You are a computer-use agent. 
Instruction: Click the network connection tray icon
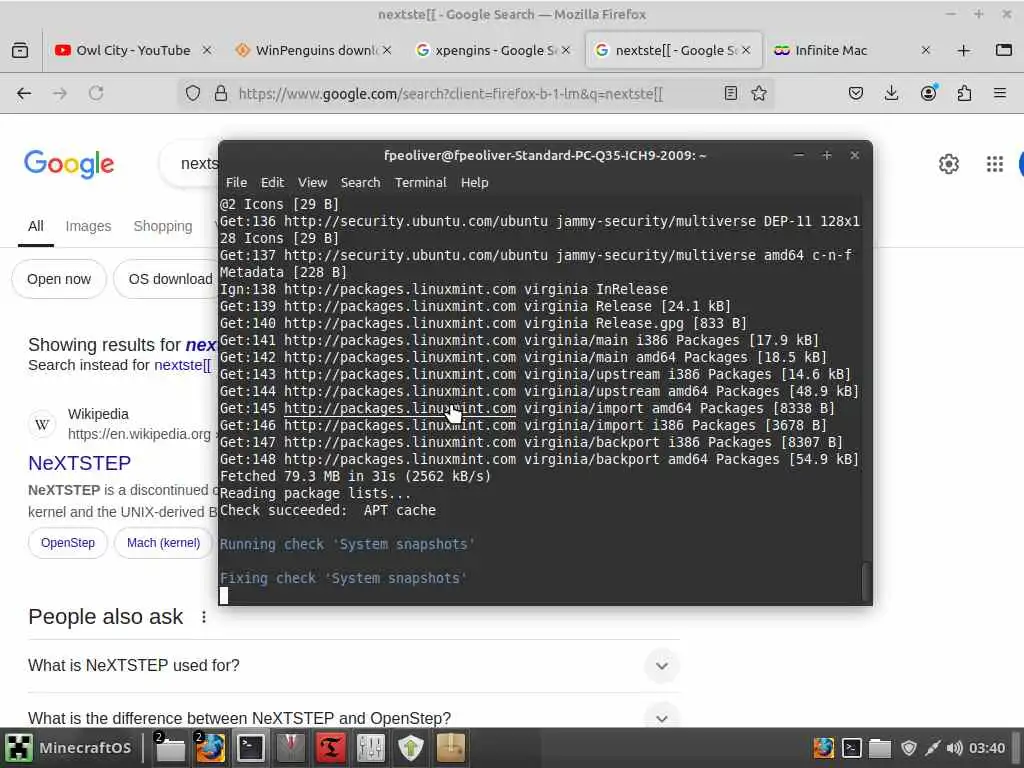(x=932, y=748)
